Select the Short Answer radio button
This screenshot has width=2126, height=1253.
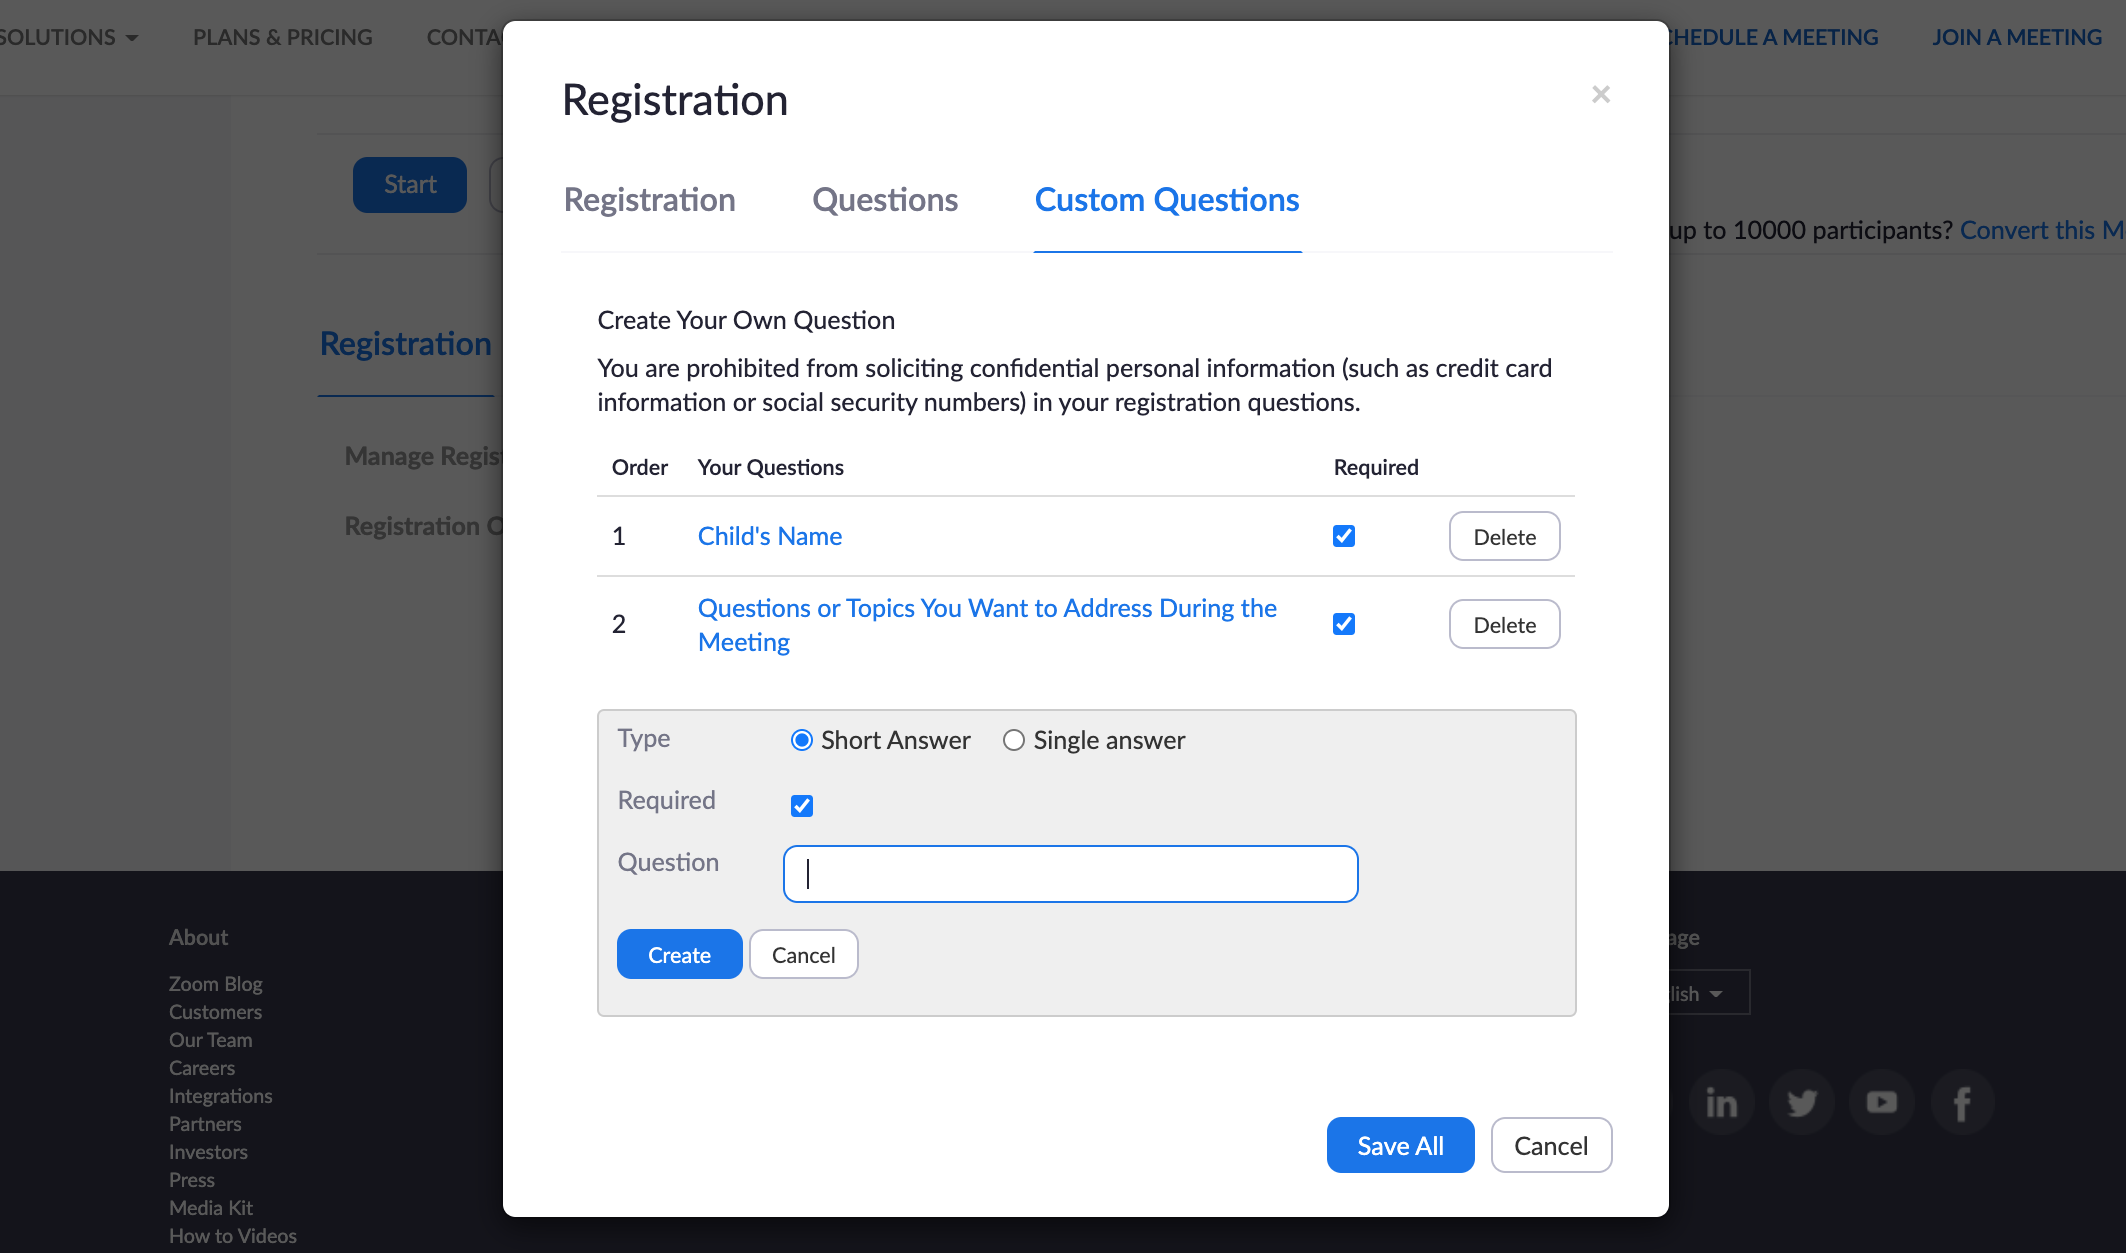coord(802,740)
